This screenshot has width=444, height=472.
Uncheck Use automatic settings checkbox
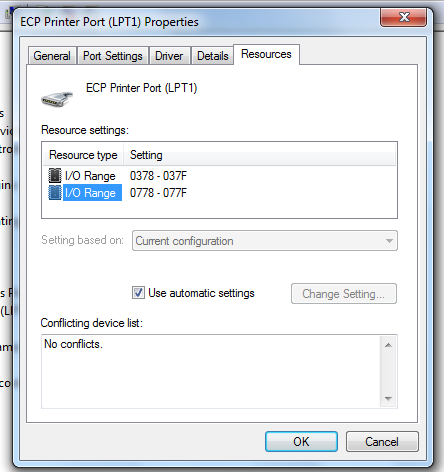pos(138,293)
